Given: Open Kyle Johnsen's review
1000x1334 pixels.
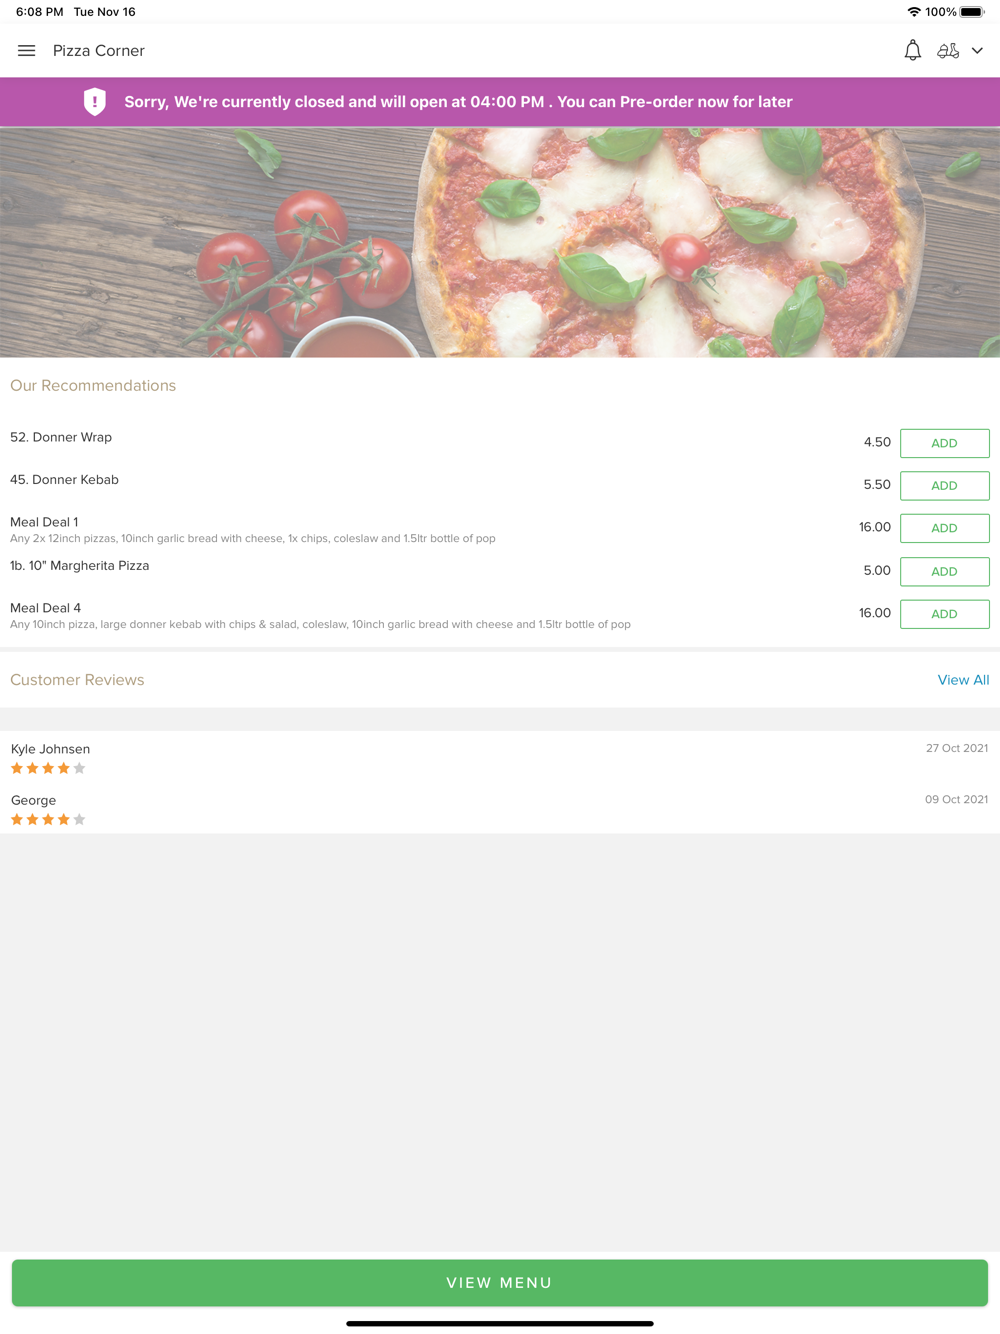Looking at the screenshot, I should (500, 758).
